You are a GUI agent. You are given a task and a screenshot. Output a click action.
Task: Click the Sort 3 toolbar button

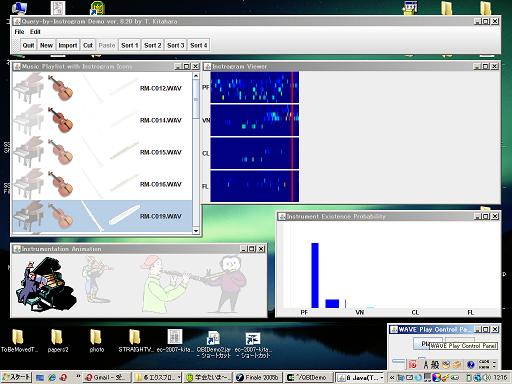pos(176,45)
